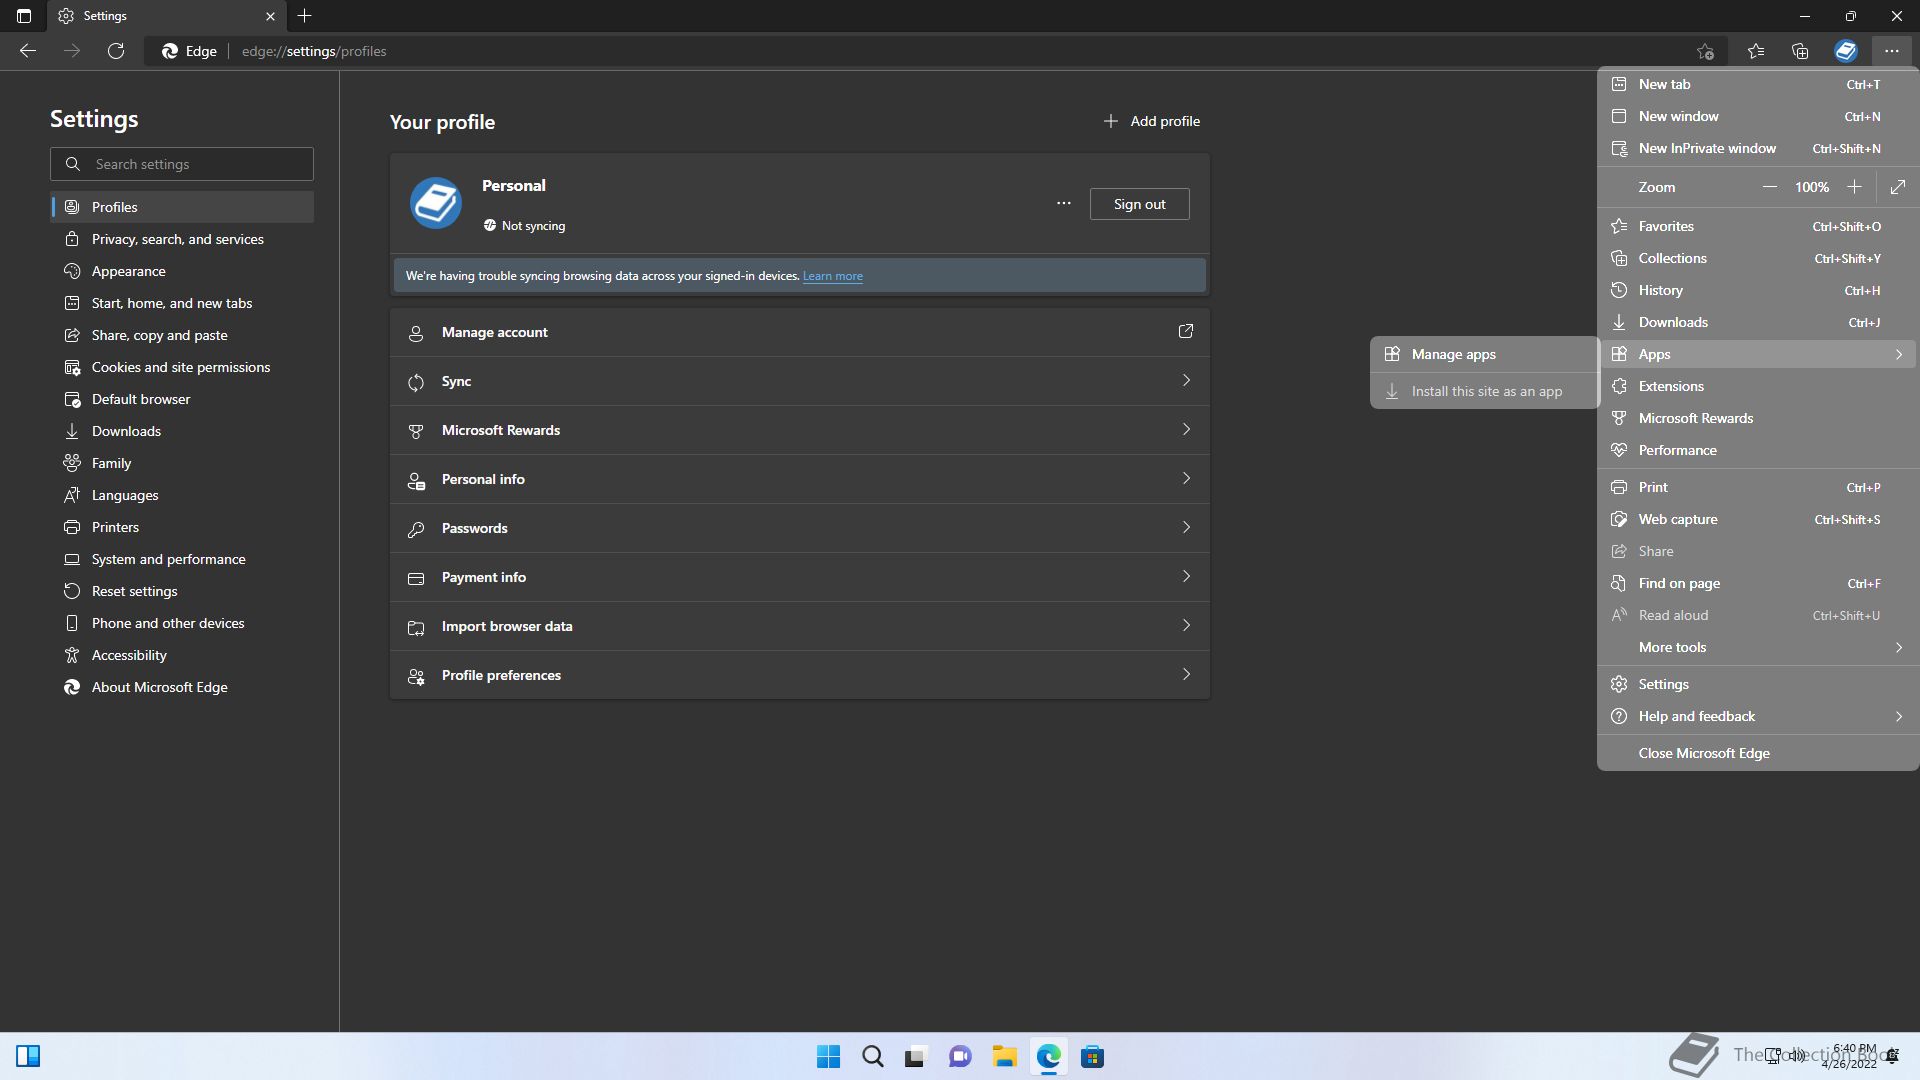Screen dimensions: 1920x1080
Task: Select Performance in the menu
Action: [1757, 450]
